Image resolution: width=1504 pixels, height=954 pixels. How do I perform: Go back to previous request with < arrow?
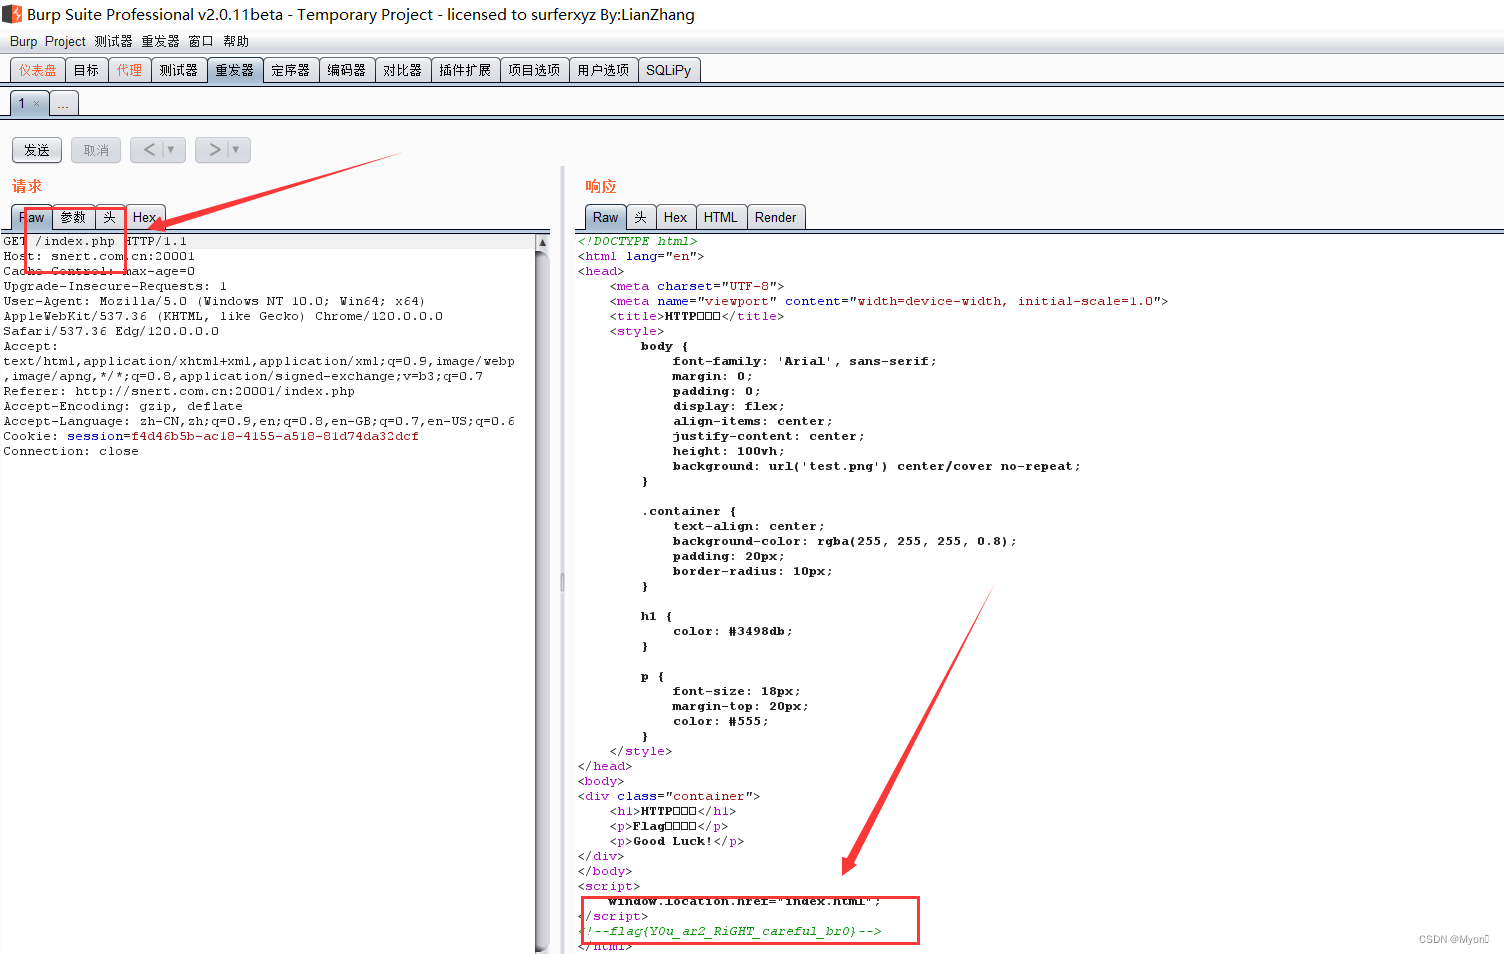[x=149, y=150]
